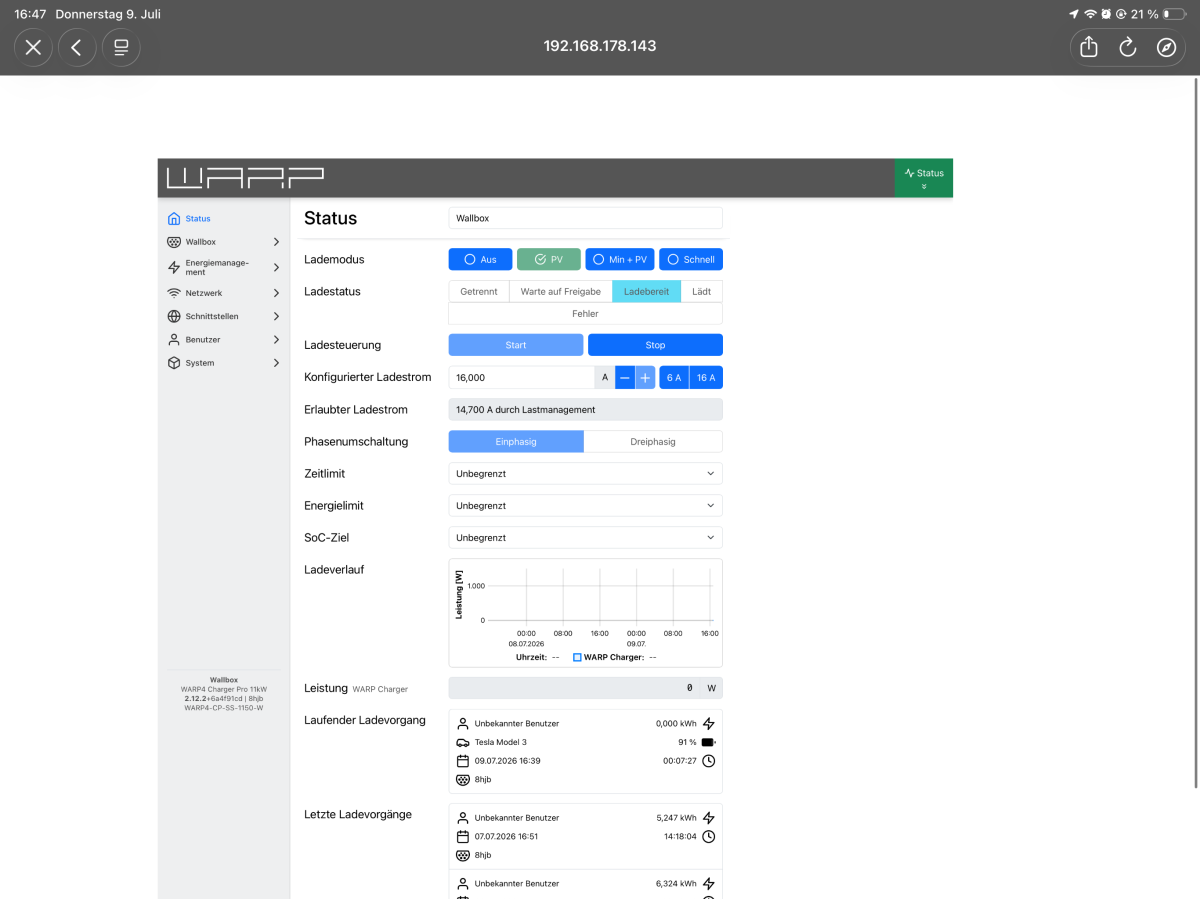Open the SoC-Ziel dropdown

click(585, 537)
